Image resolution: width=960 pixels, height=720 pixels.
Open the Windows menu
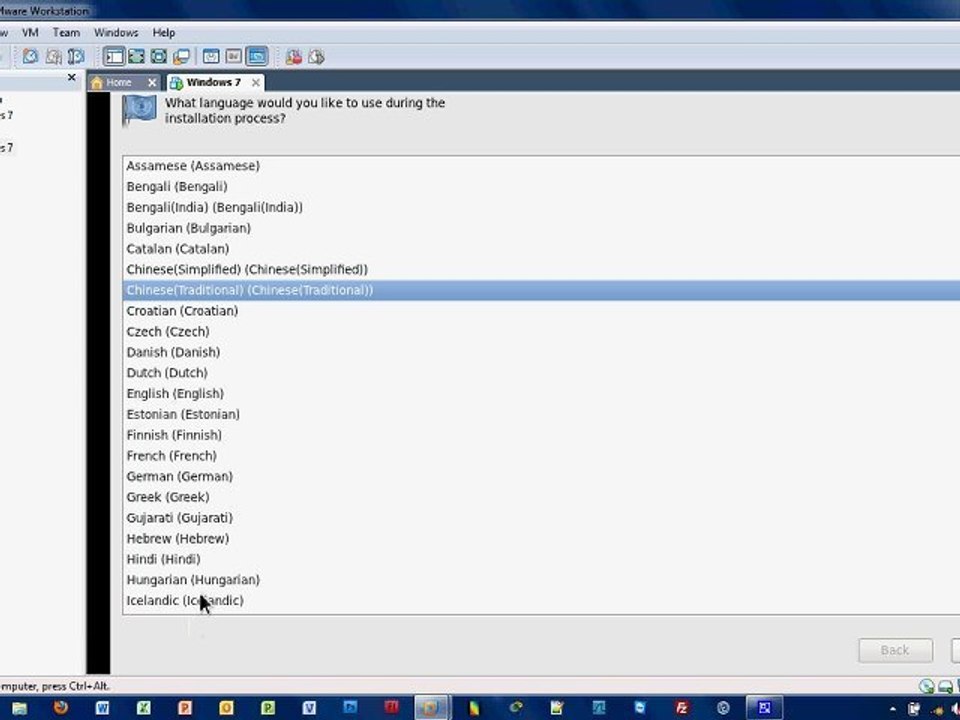(116, 32)
